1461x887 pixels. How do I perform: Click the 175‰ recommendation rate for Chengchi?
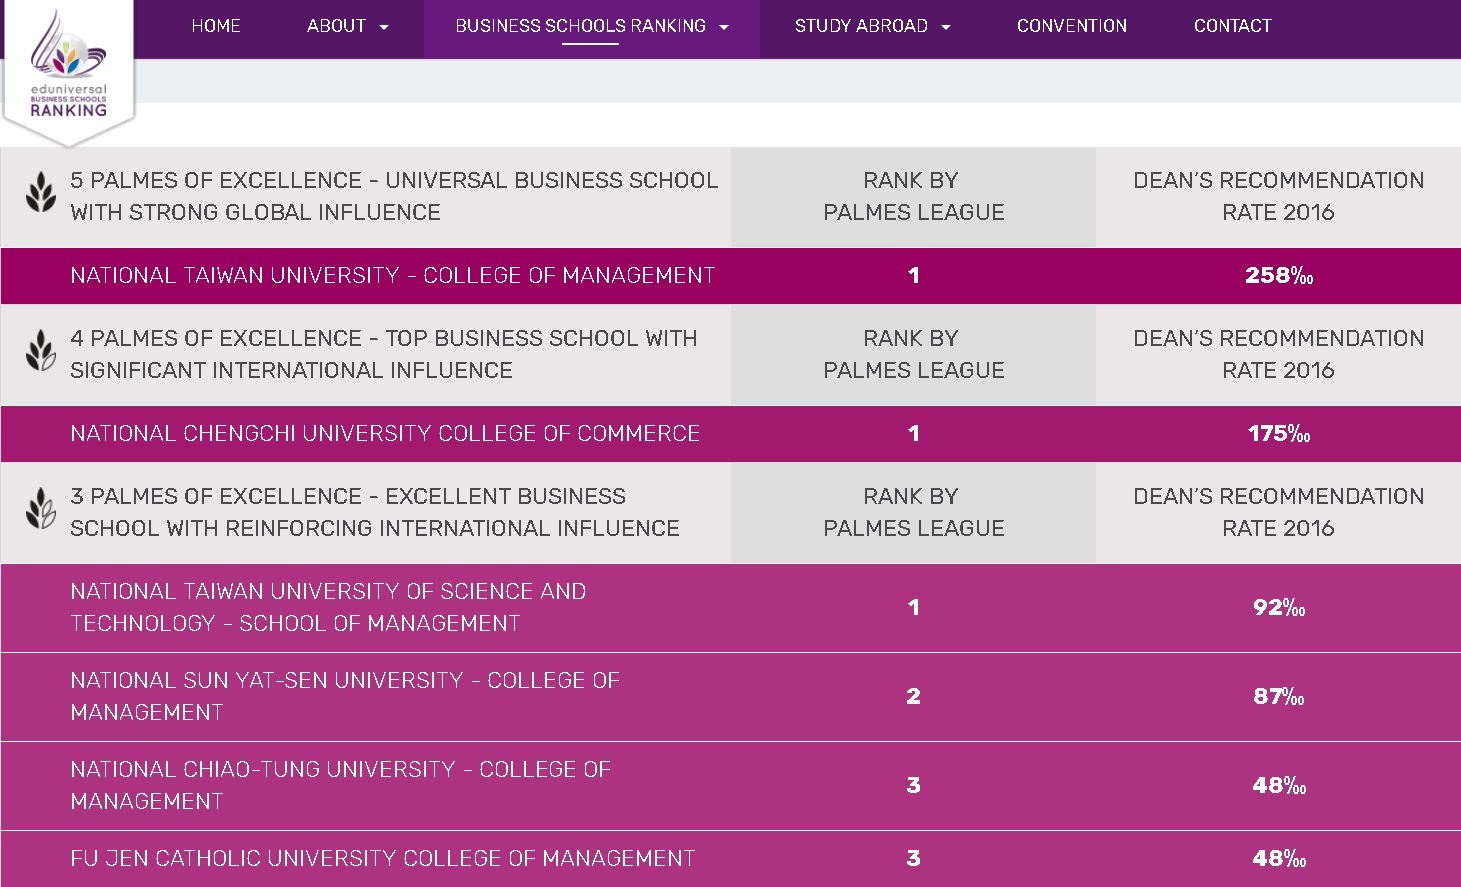click(1278, 433)
